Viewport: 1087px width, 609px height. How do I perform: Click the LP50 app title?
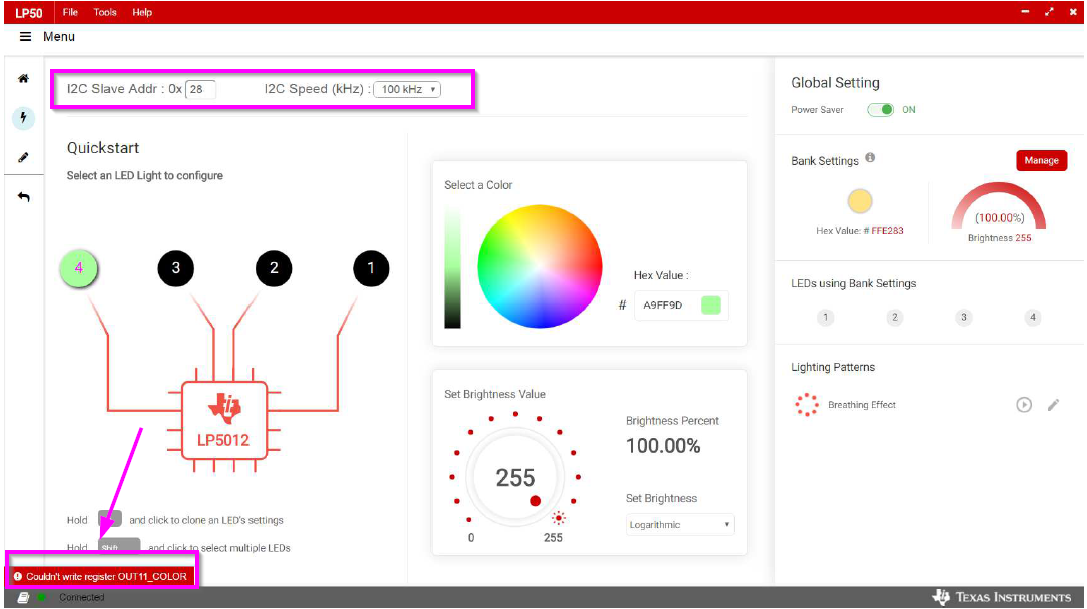pyautogui.click(x=28, y=13)
